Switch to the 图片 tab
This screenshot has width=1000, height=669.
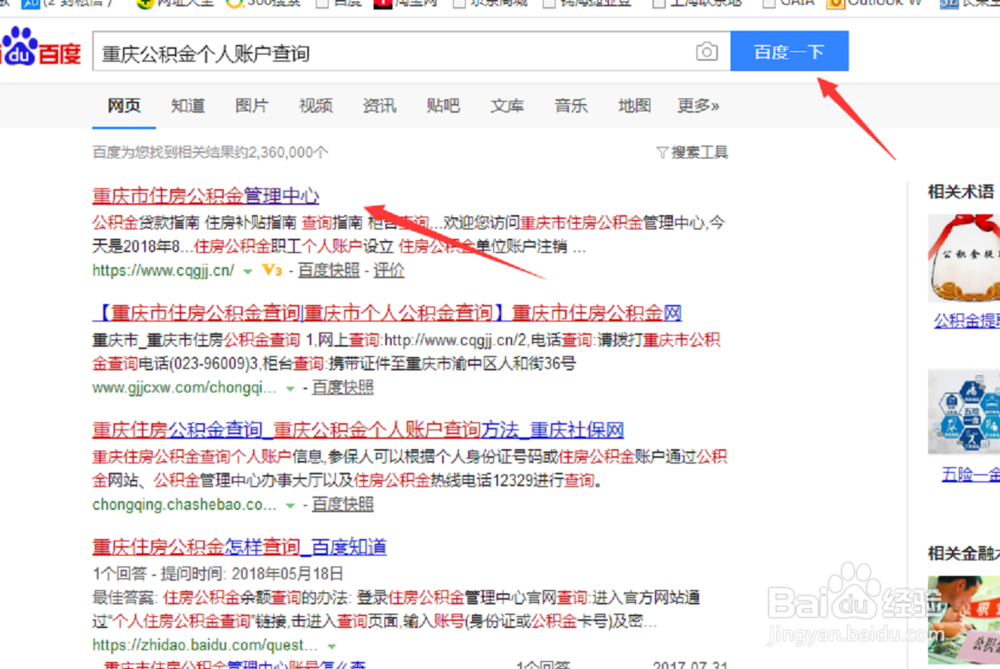pyautogui.click(x=251, y=105)
